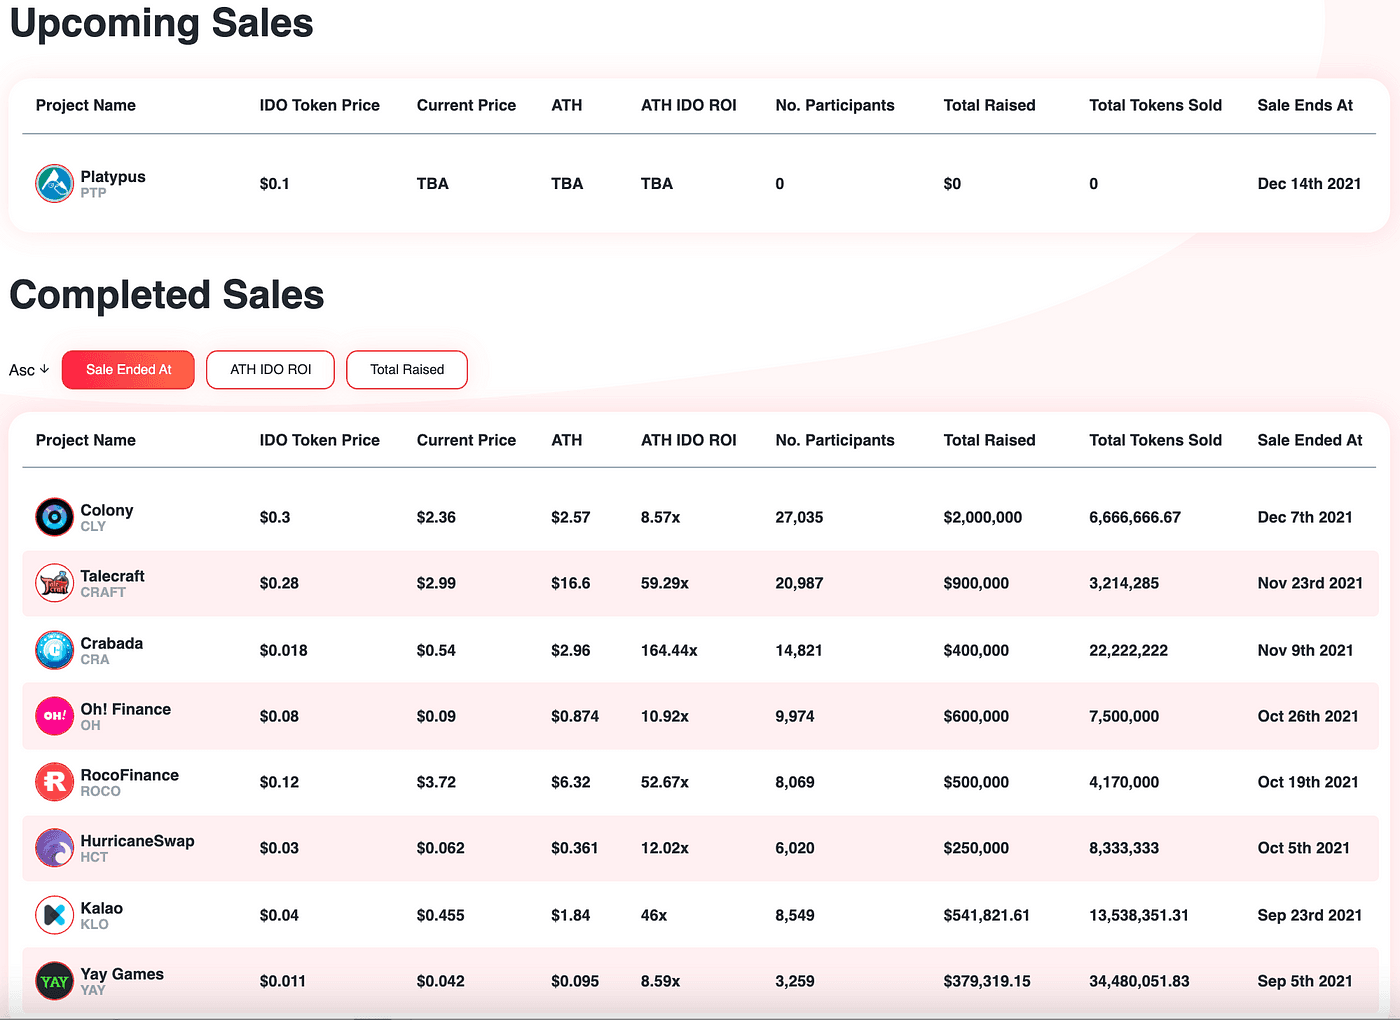Click the Crabada CRA logo icon
This screenshot has height=1020, width=1400.
[x=54, y=650]
